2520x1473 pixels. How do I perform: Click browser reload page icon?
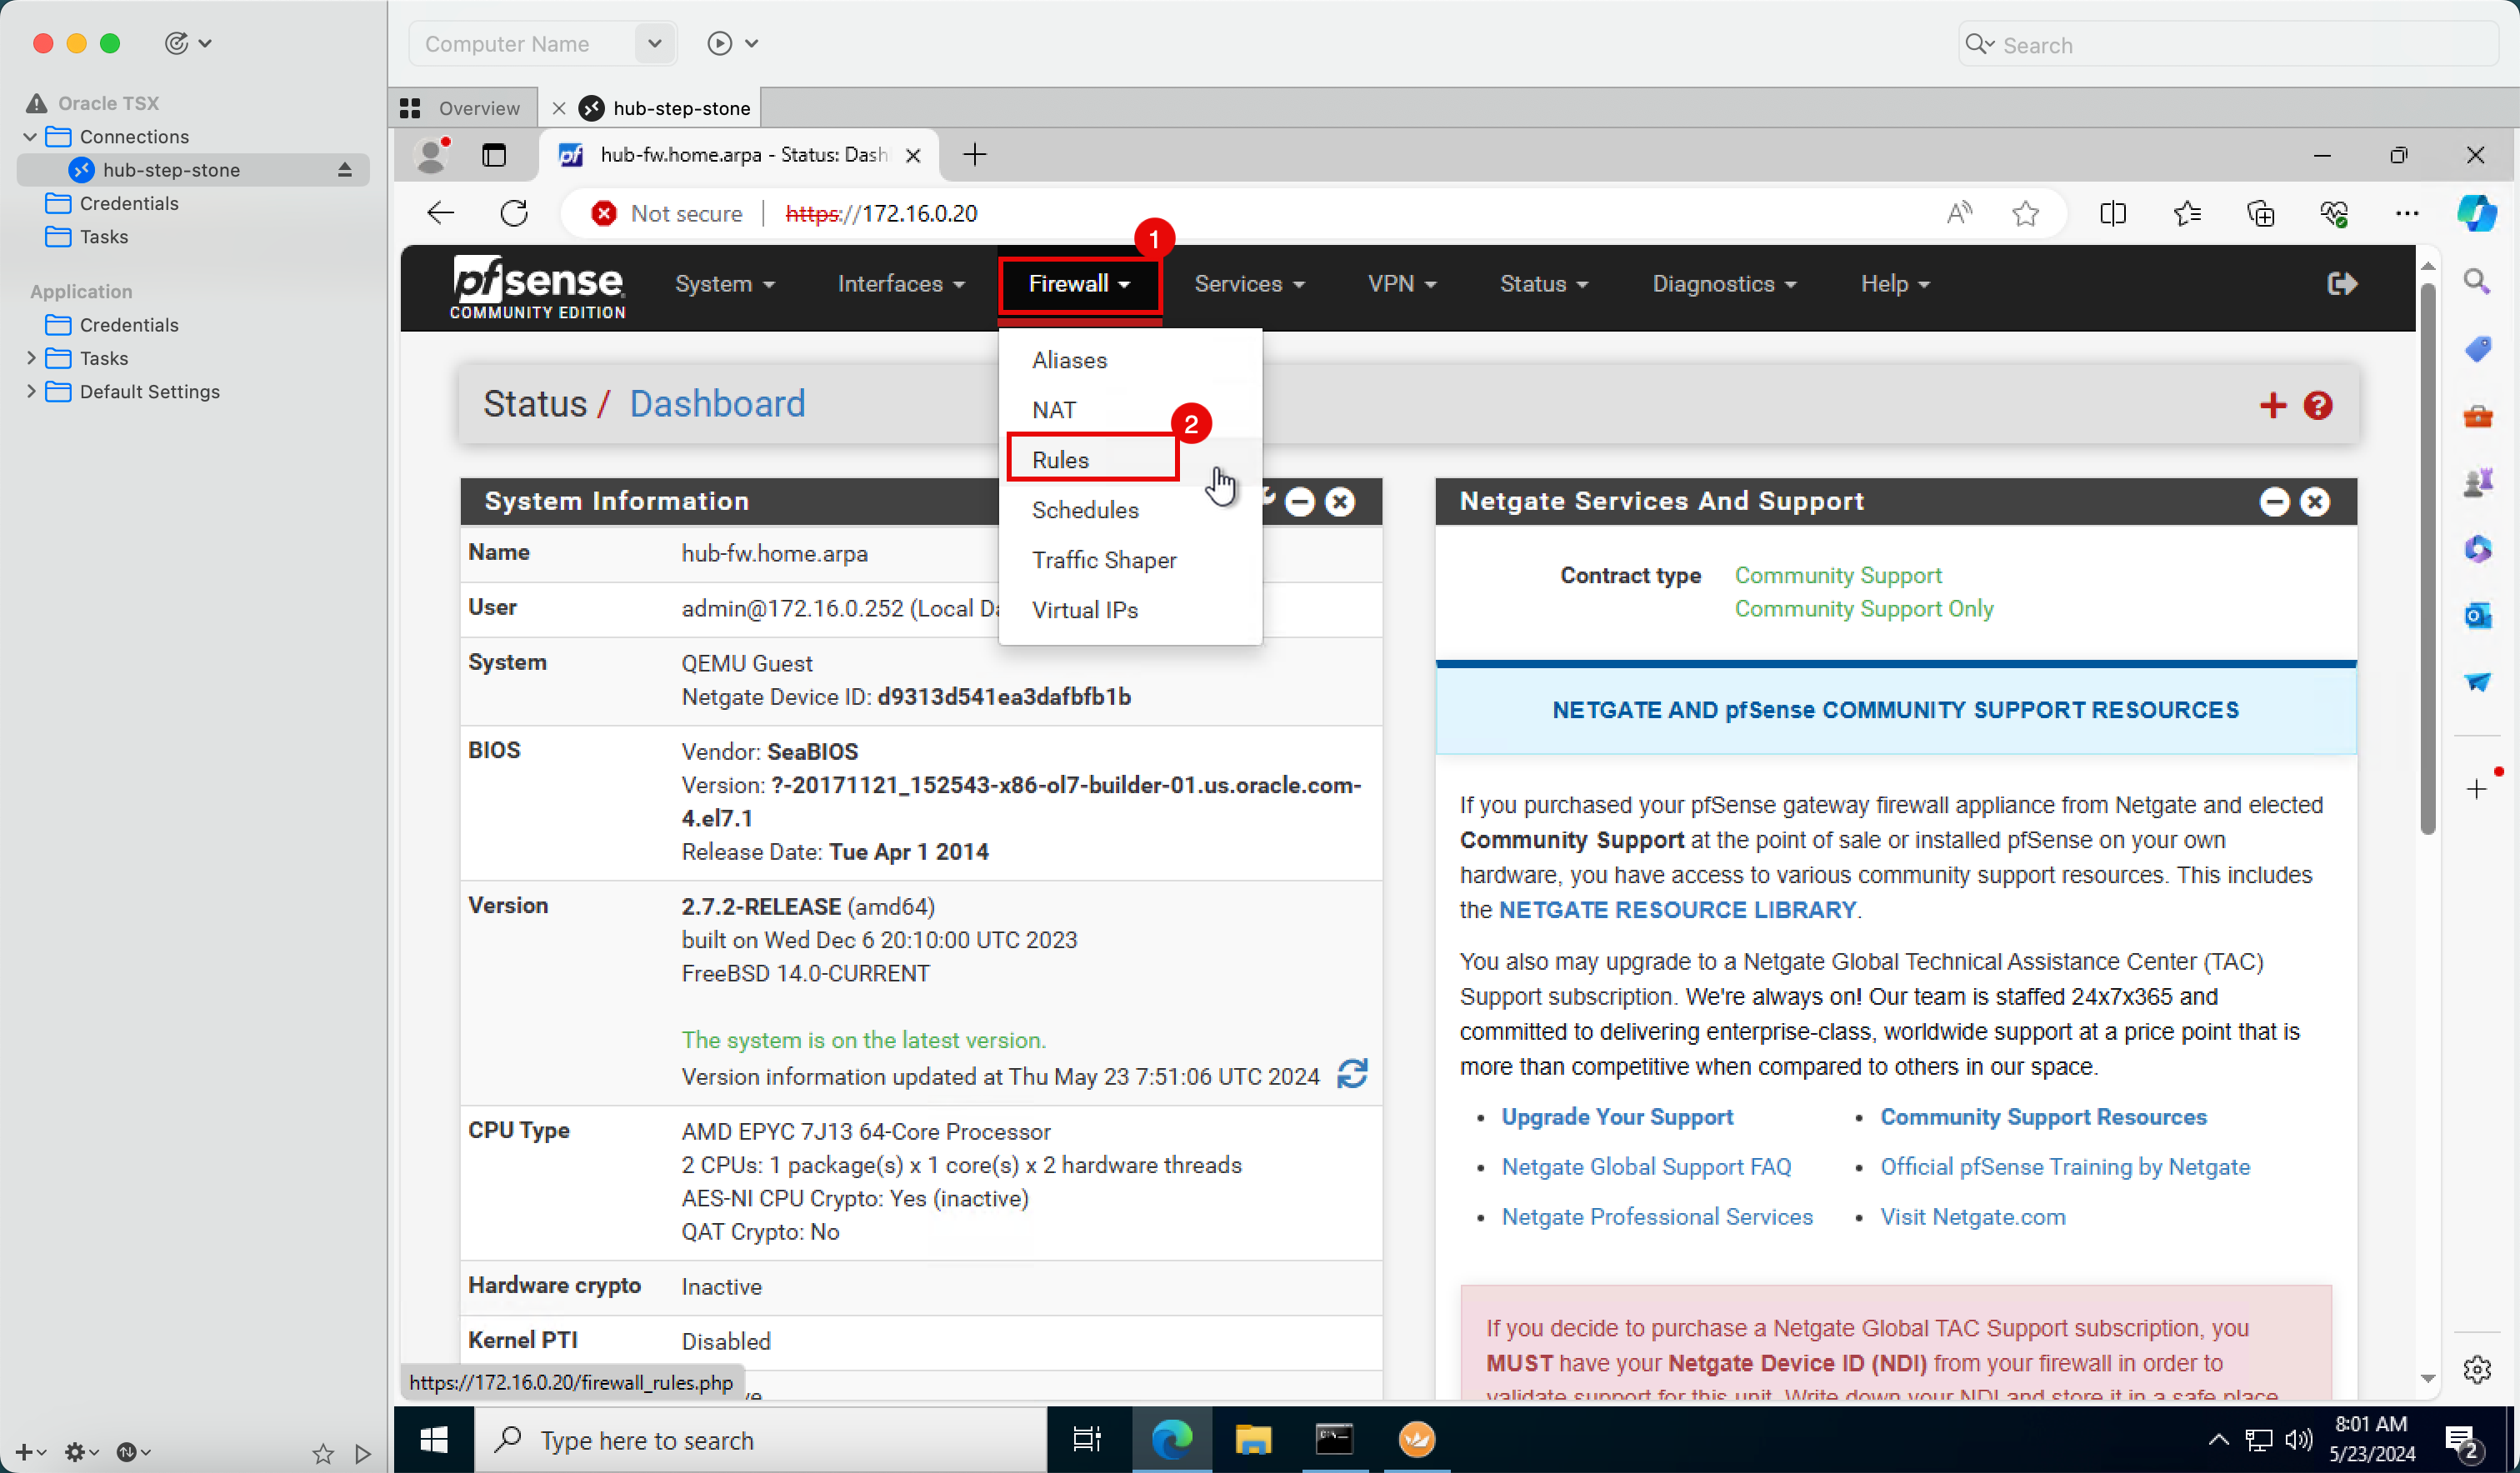(514, 213)
